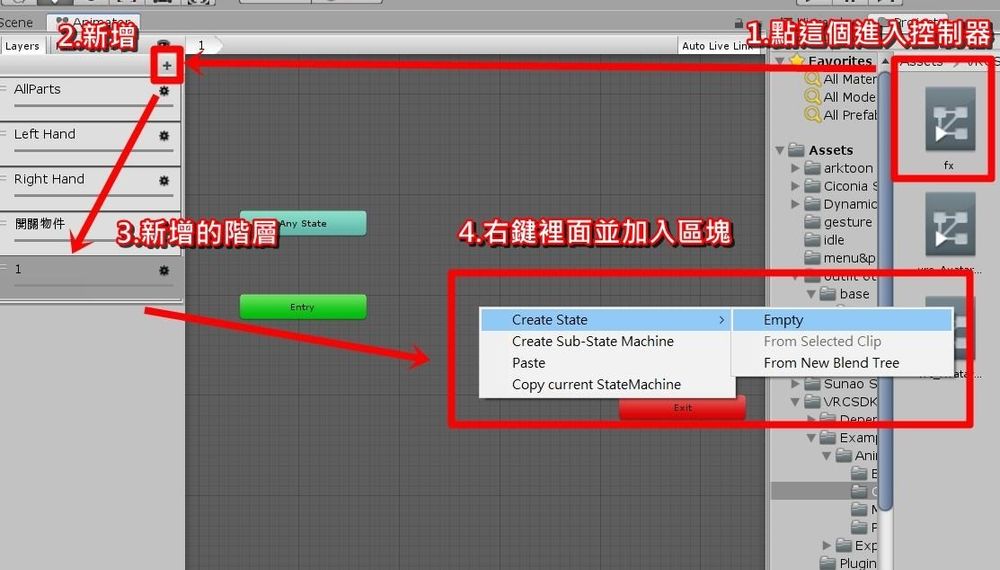Adjust the Right Hand layer weight slider
This screenshot has height=570, width=1000.
94,196
